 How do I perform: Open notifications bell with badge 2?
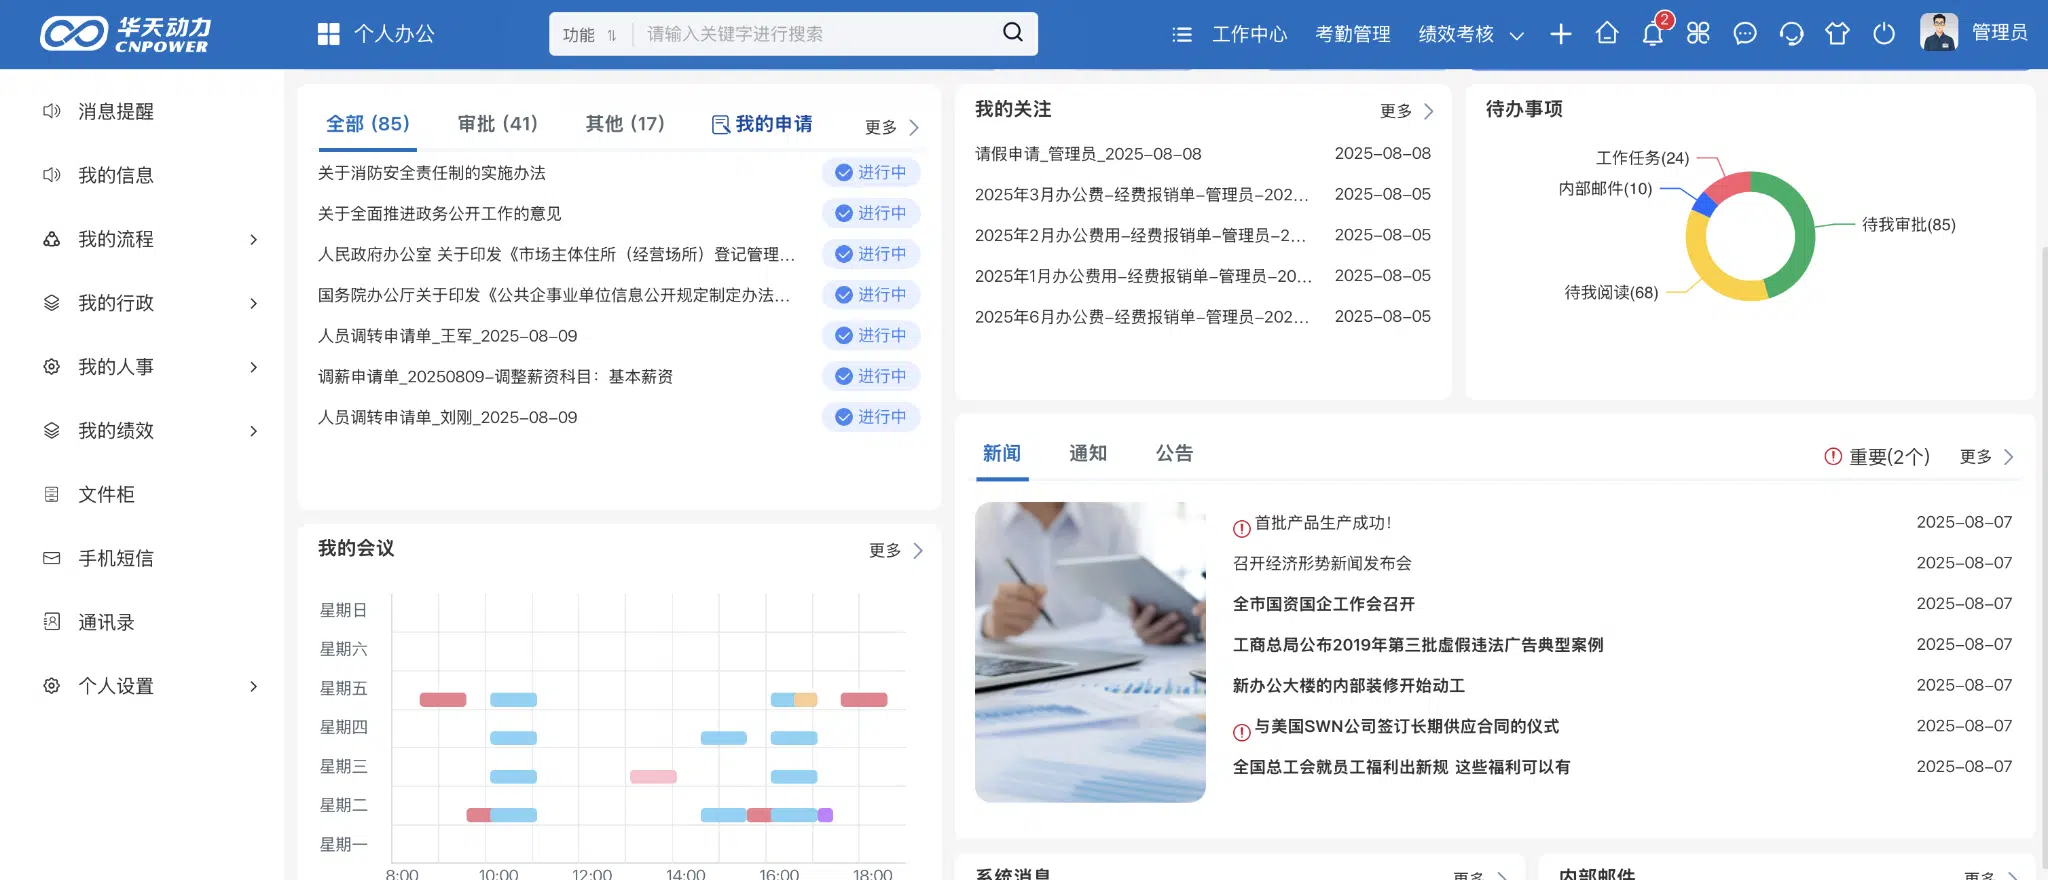click(1653, 34)
